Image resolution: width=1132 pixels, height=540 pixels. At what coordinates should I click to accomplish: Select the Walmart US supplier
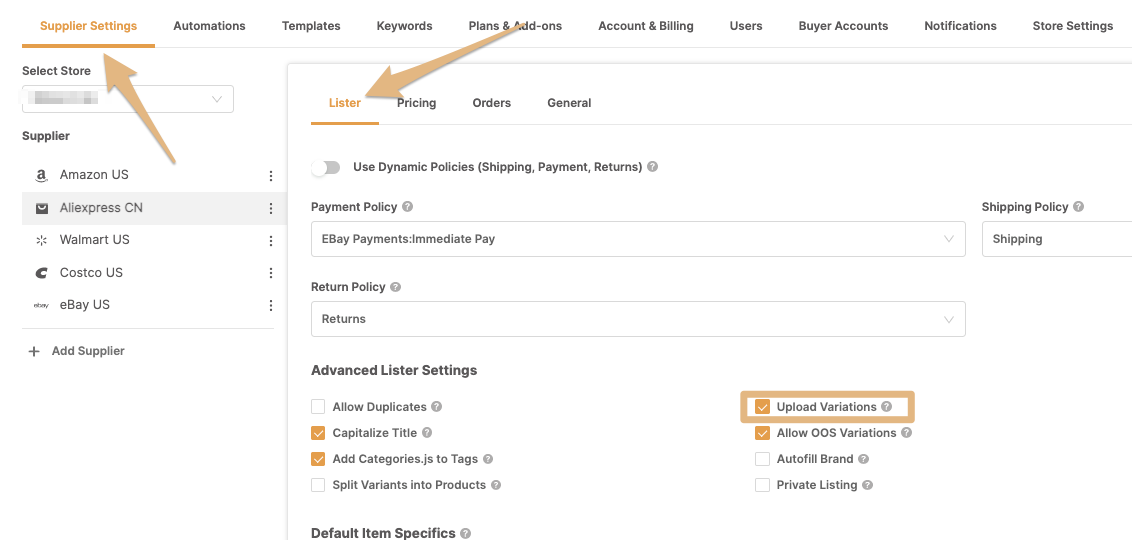pyautogui.click(x=94, y=240)
